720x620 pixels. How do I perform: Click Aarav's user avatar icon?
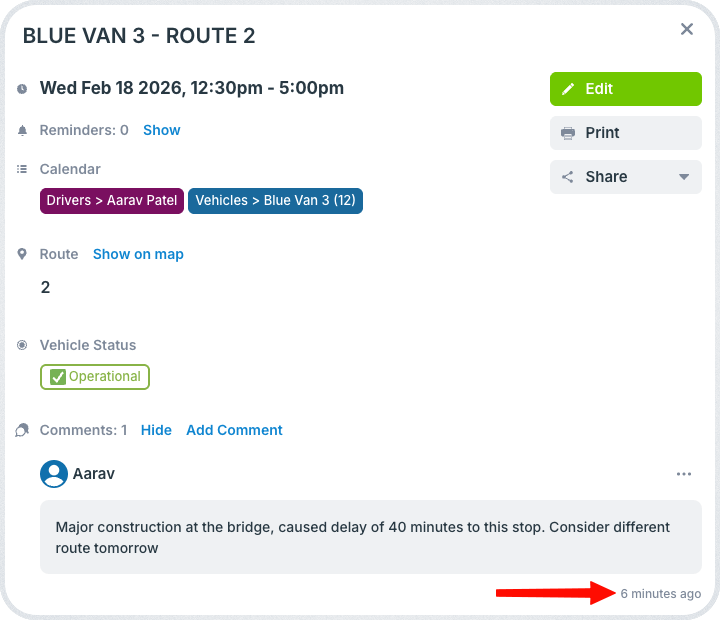(54, 474)
